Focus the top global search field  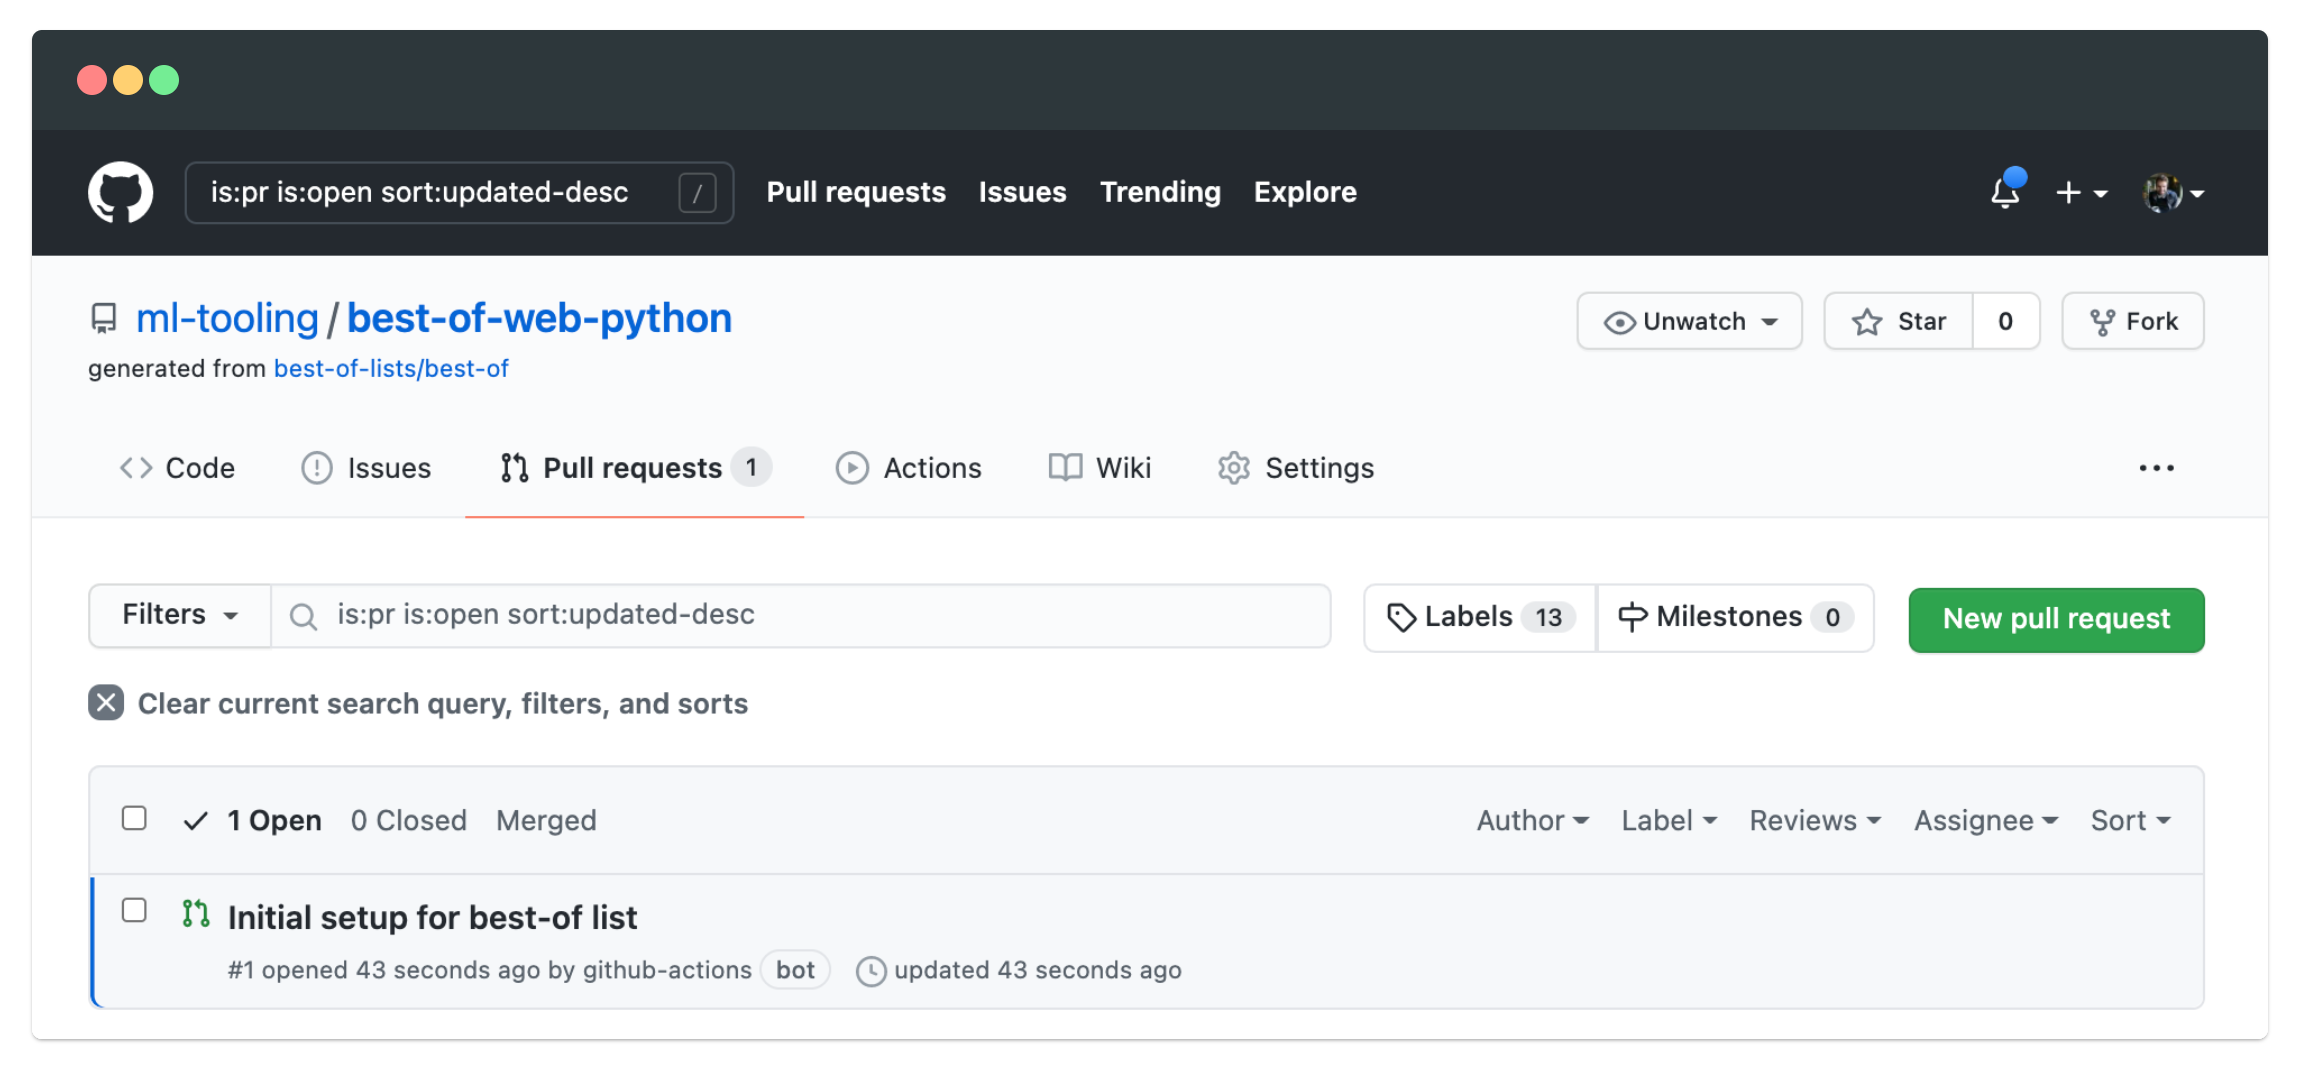(459, 192)
